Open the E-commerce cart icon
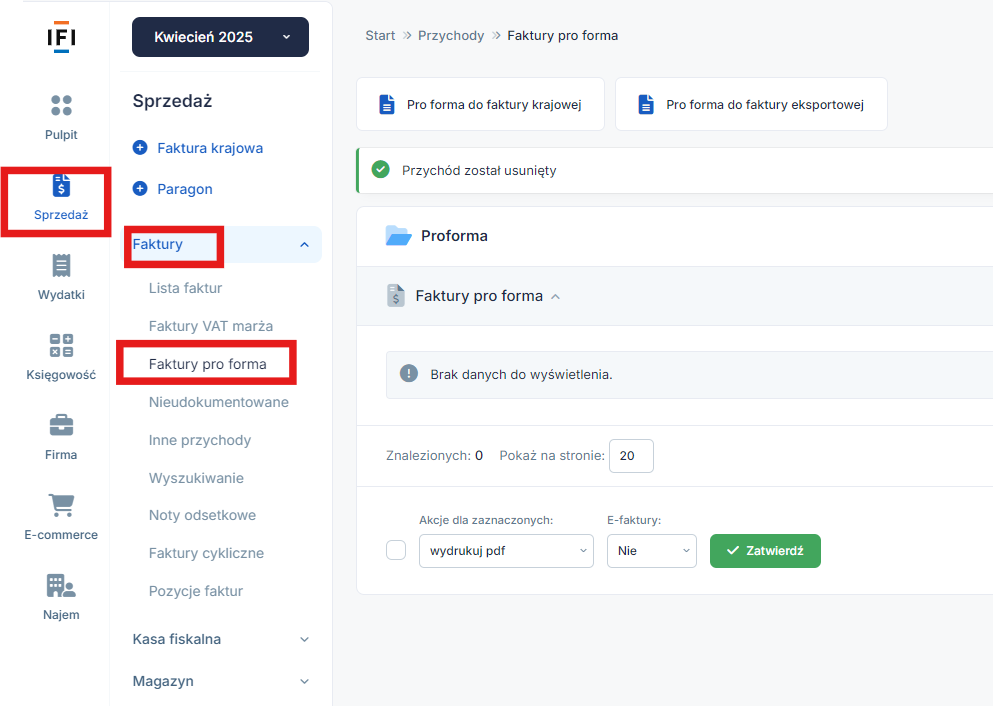993x706 pixels. click(61, 505)
